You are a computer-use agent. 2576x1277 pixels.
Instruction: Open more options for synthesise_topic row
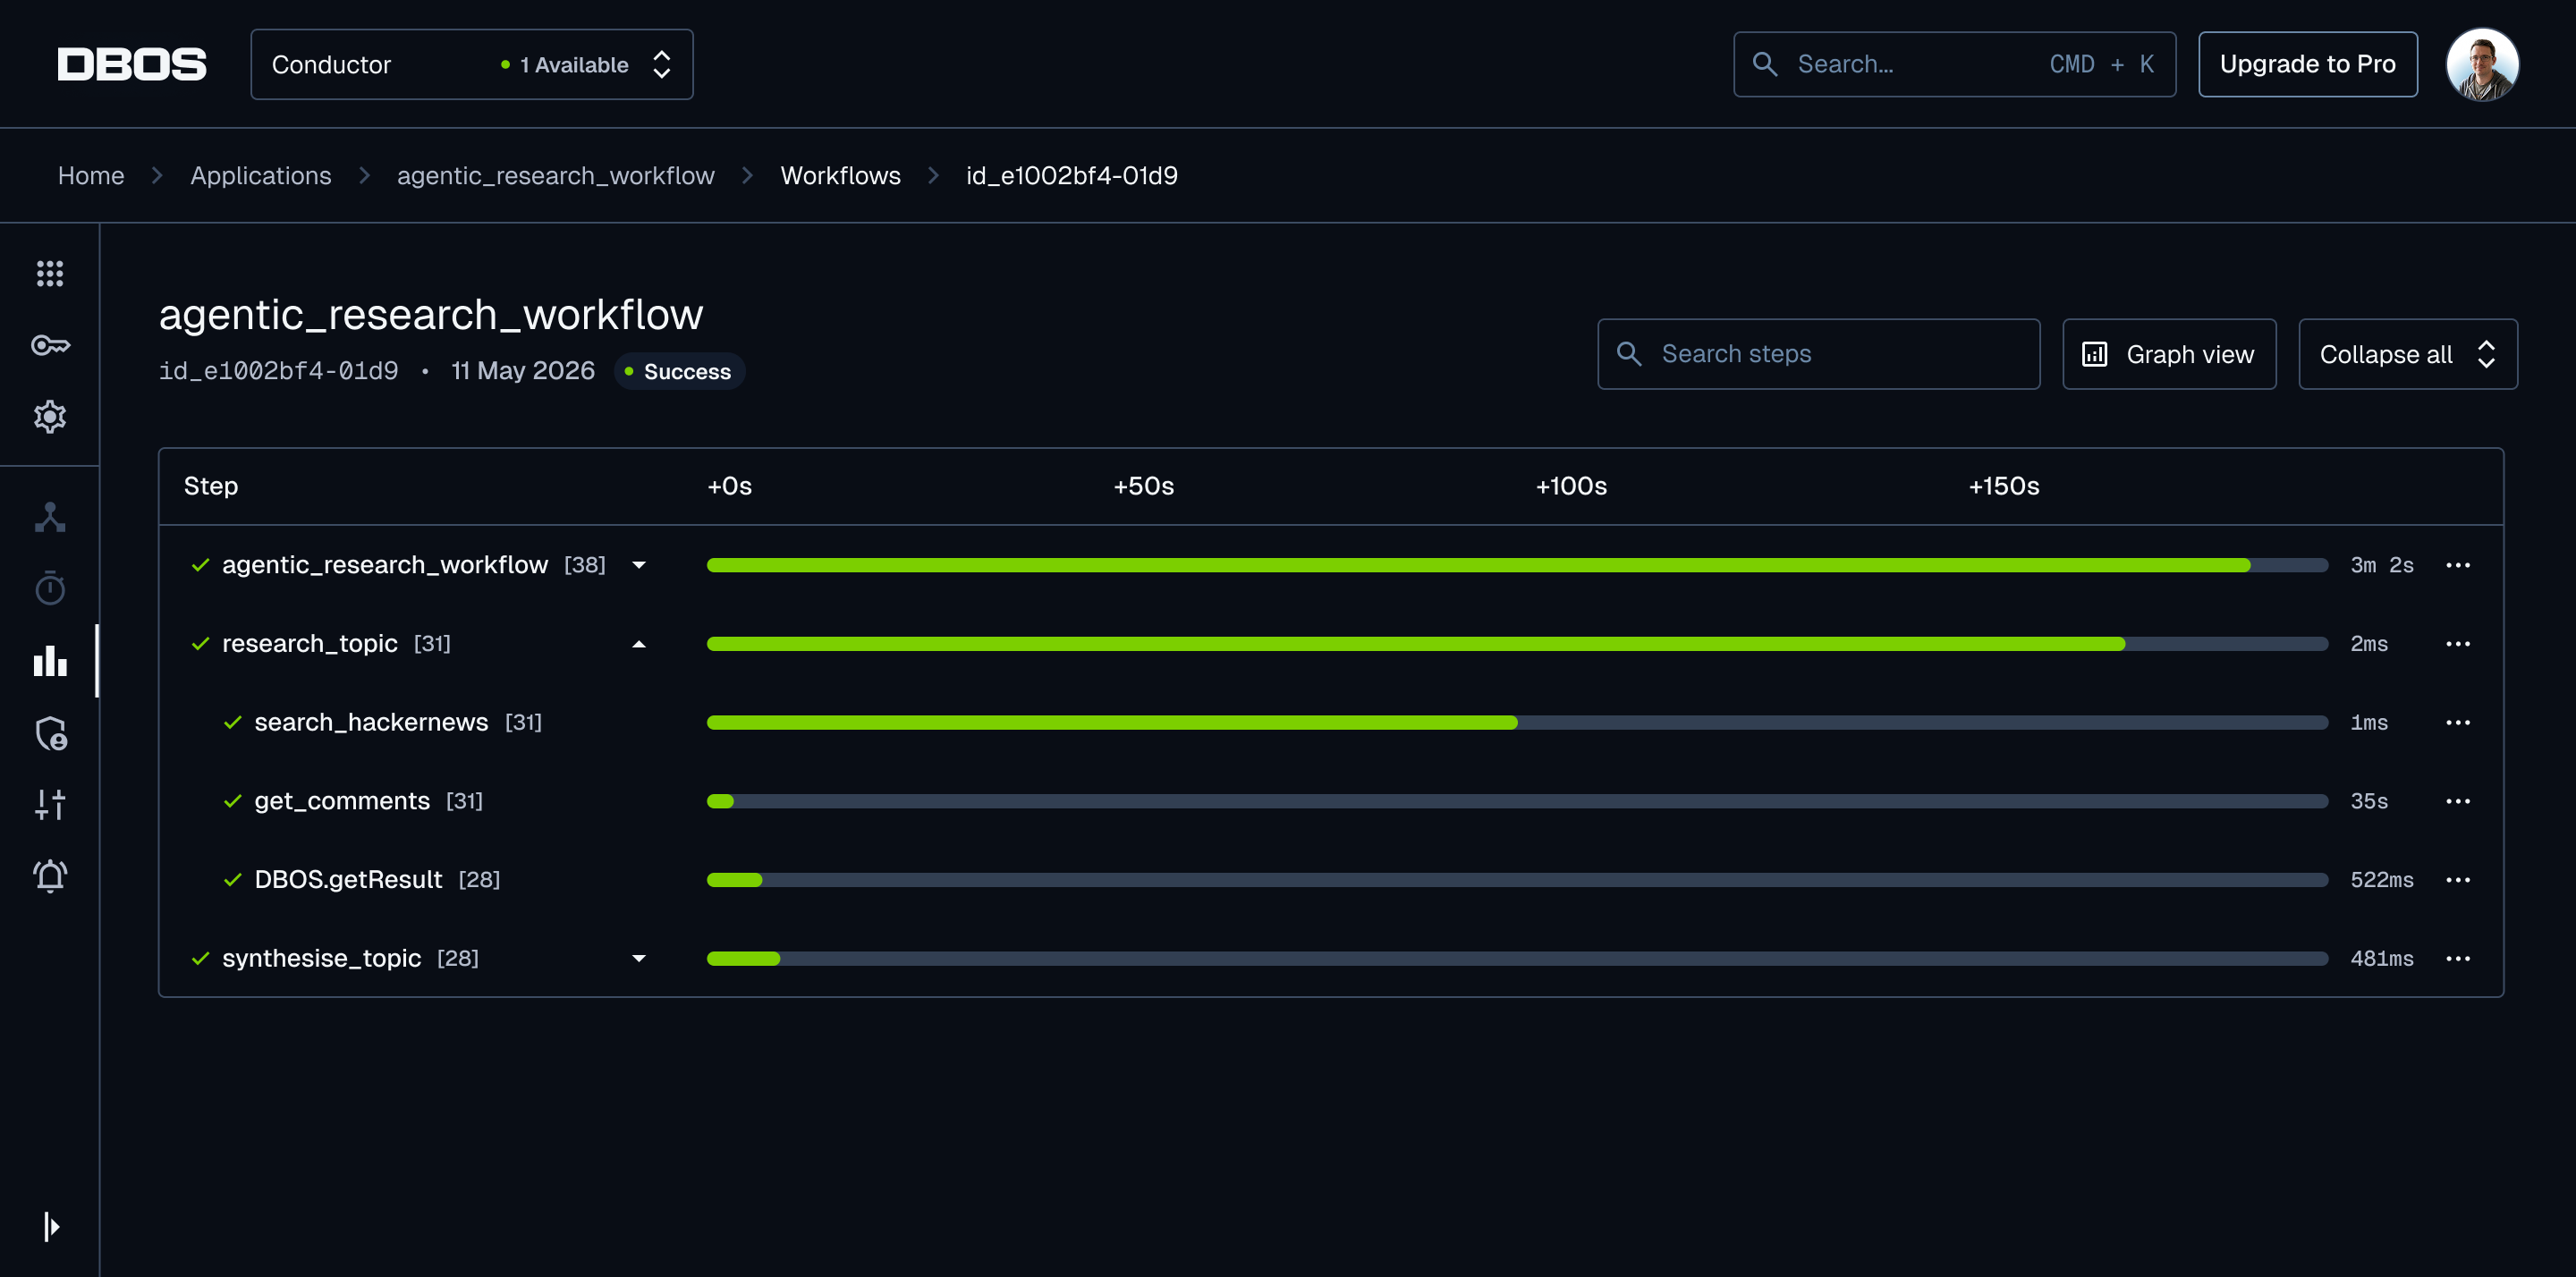[2458, 958]
